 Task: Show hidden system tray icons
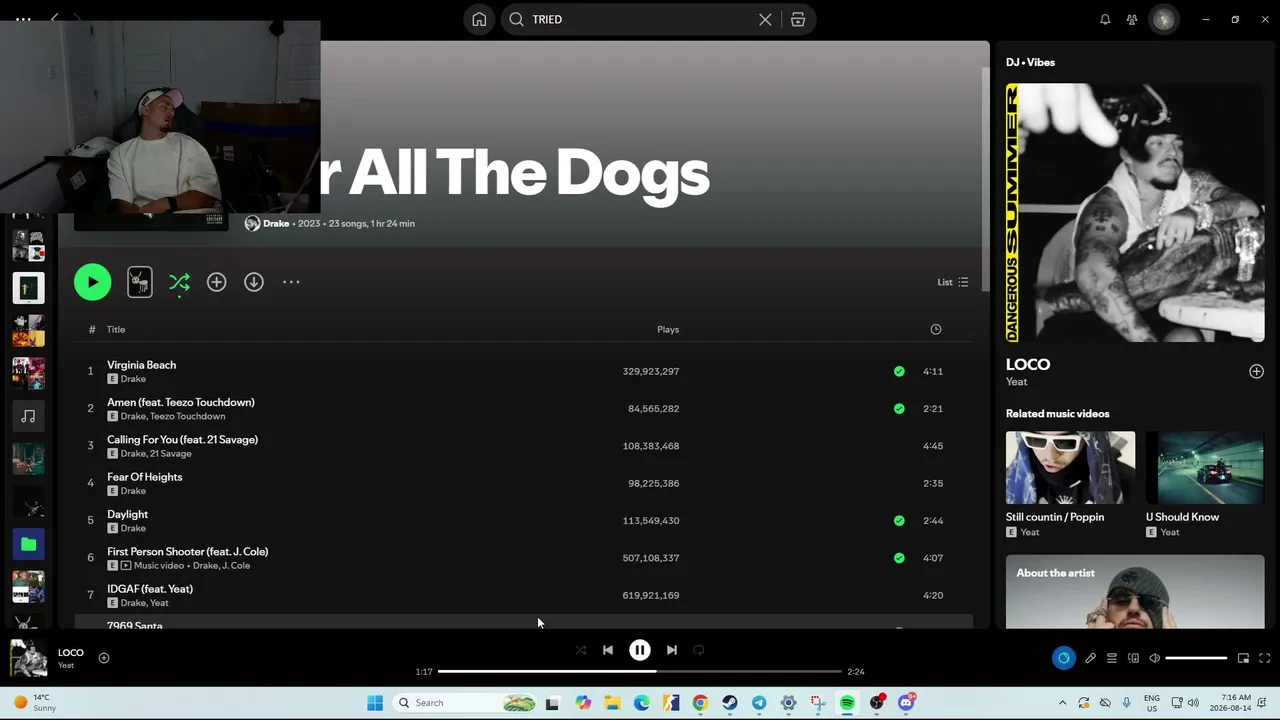pyautogui.click(x=1062, y=703)
